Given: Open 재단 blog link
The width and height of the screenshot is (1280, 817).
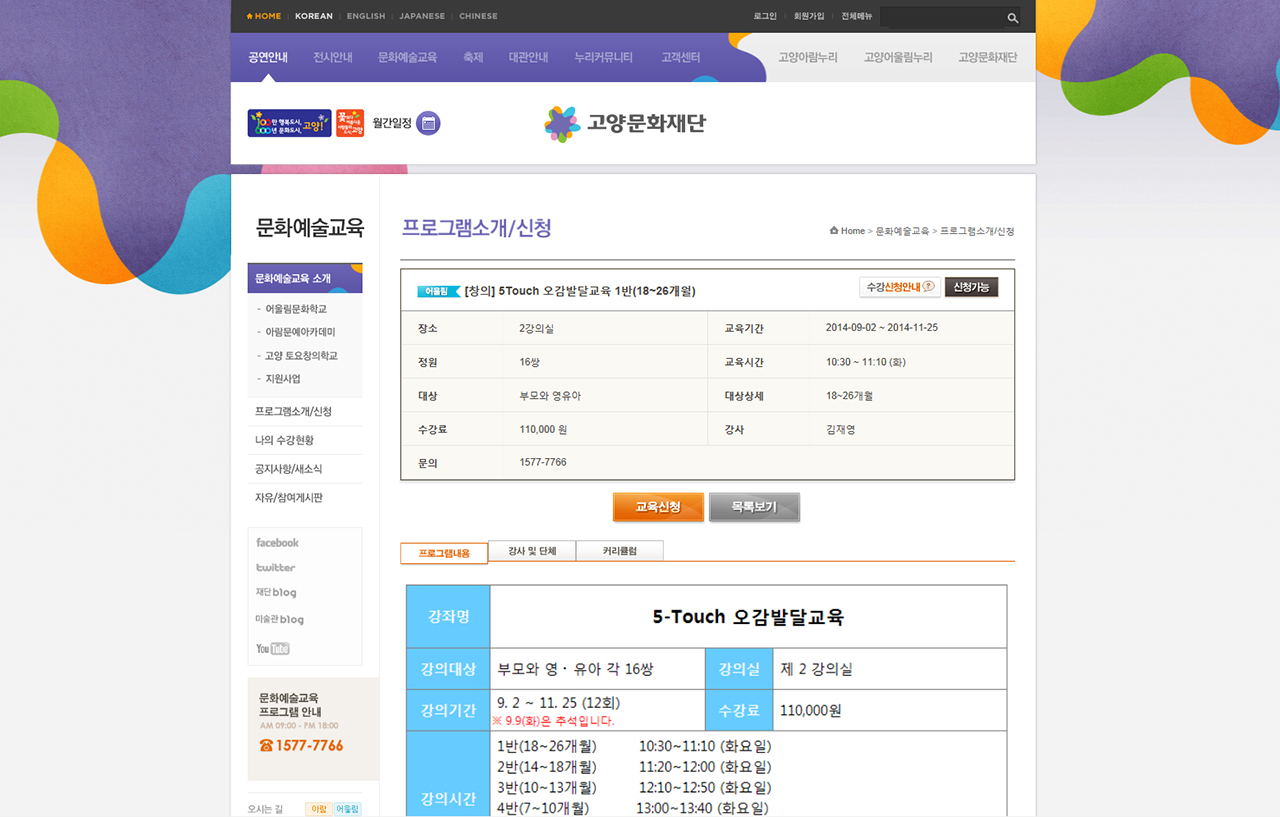Looking at the screenshot, I should point(276,593).
